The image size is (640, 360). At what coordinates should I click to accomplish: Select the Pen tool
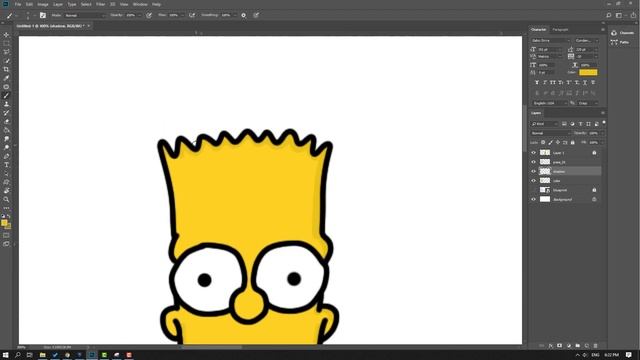[x=6, y=156]
